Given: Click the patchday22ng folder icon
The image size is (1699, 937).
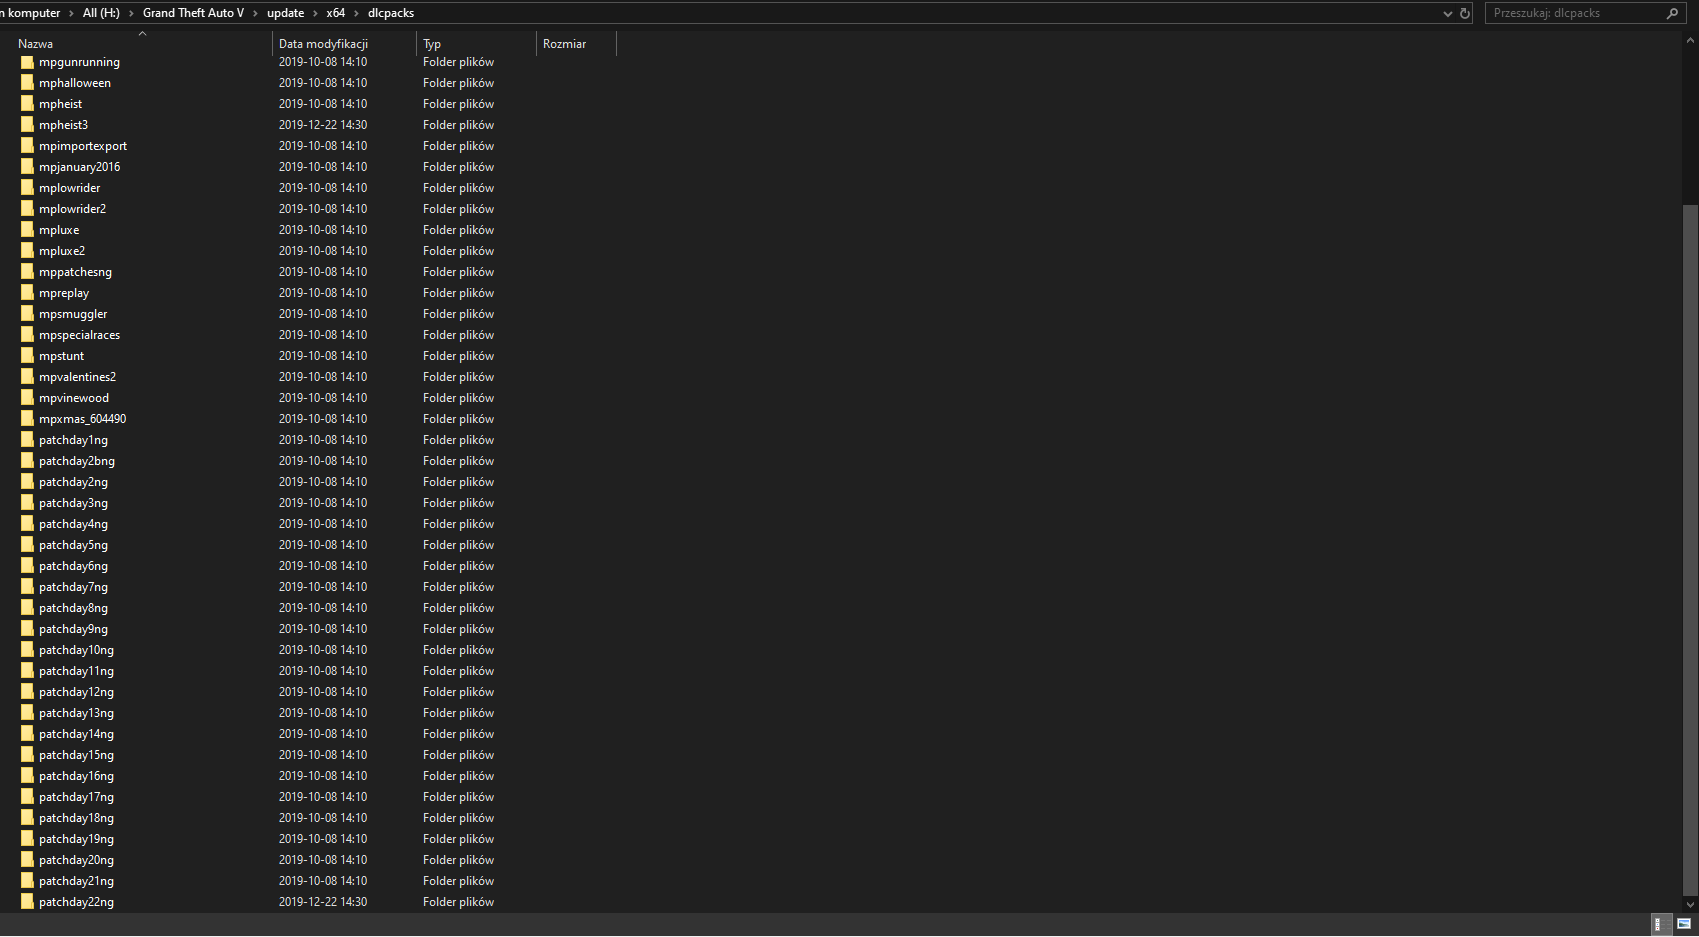Looking at the screenshot, I should [27, 902].
